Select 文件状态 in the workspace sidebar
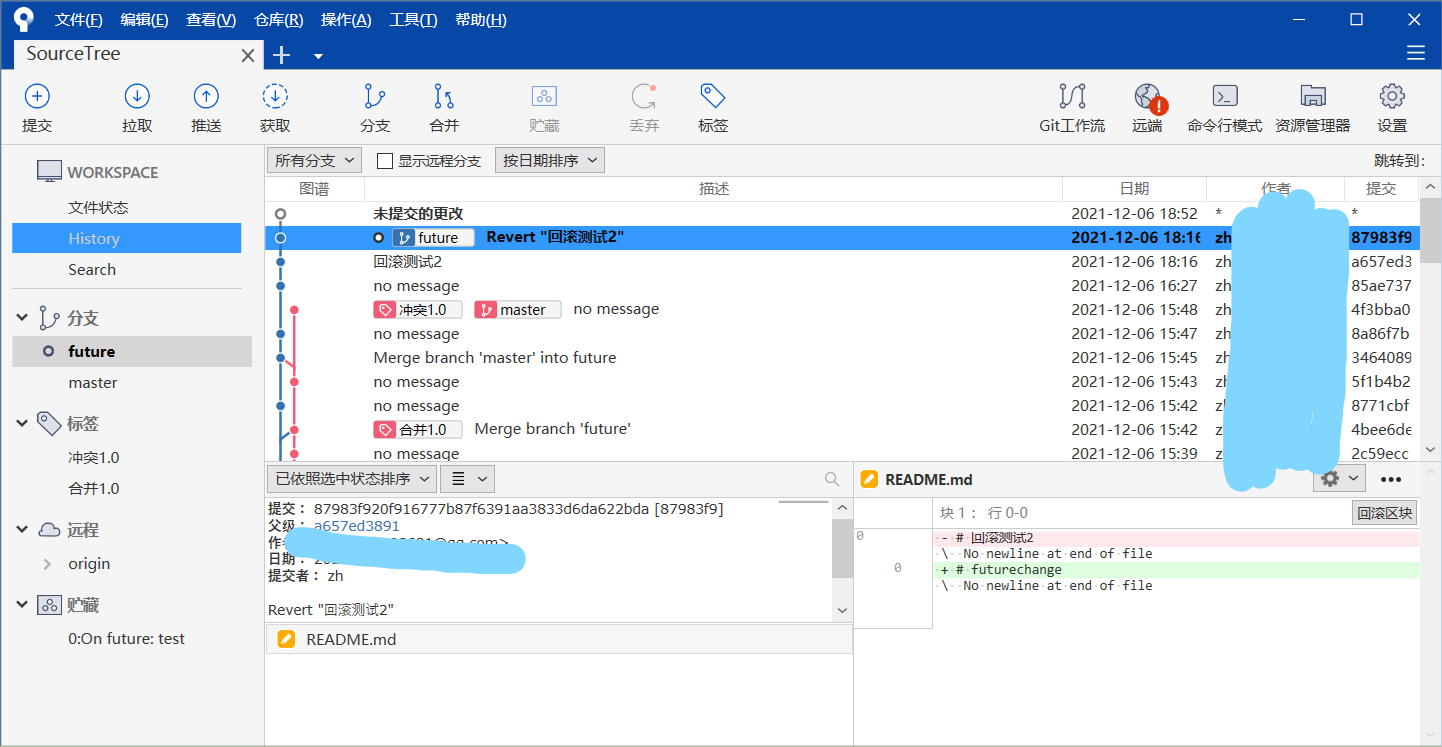The height and width of the screenshot is (747, 1442). pos(98,207)
